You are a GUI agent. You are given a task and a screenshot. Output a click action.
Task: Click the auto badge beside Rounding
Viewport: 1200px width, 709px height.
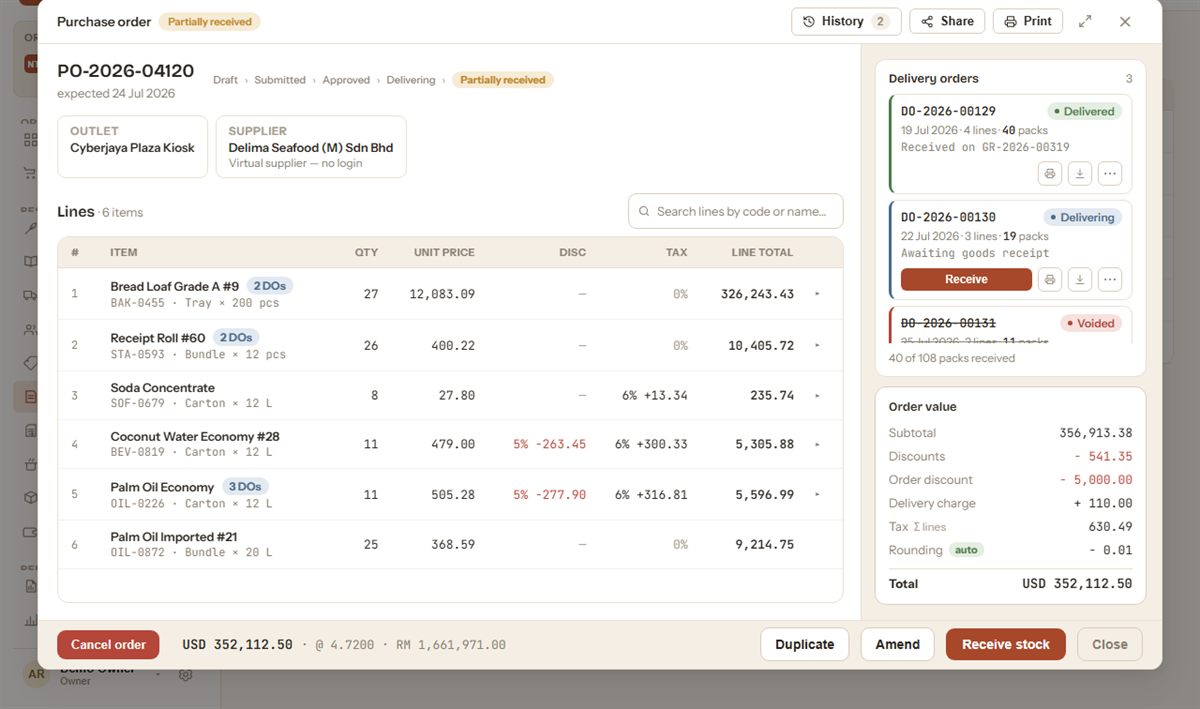[966, 550]
